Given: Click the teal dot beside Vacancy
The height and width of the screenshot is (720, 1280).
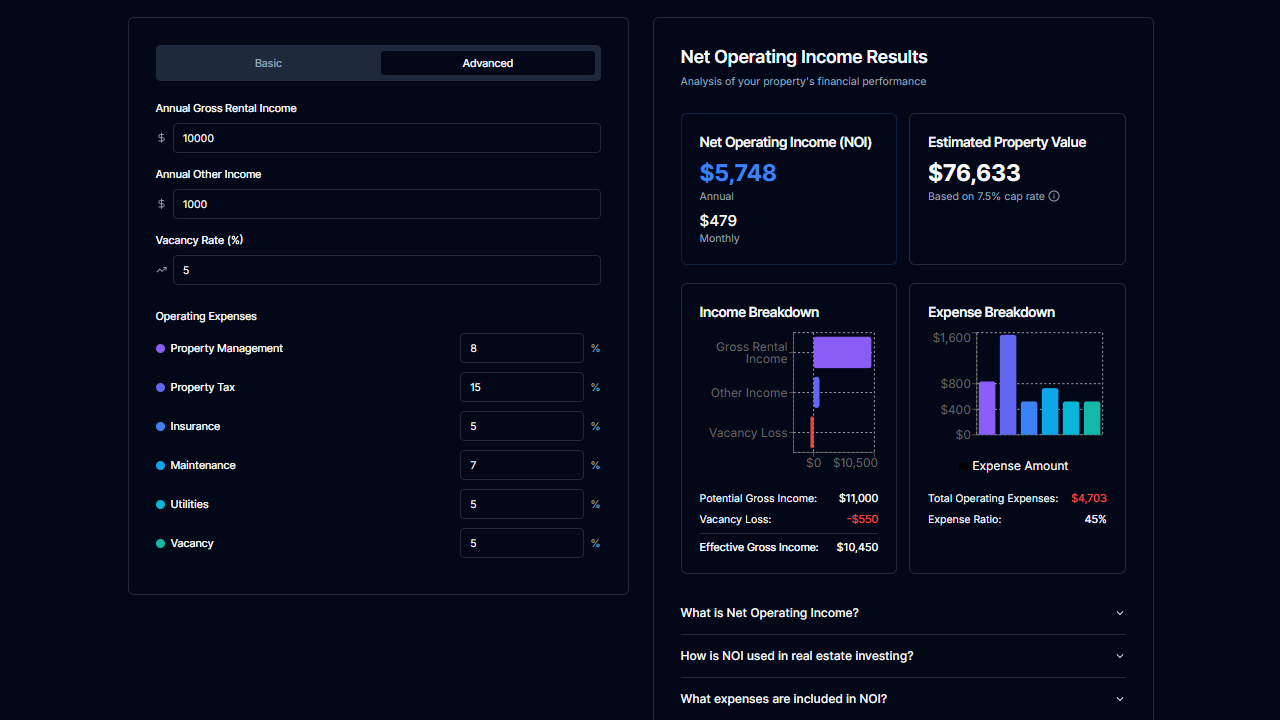Looking at the screenshot, I should pyautogui.click(x=162, y=543).
